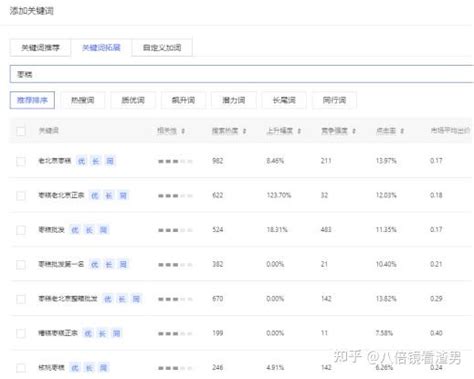
Task: Select the 同行词 filter
Action: (334, 100)
